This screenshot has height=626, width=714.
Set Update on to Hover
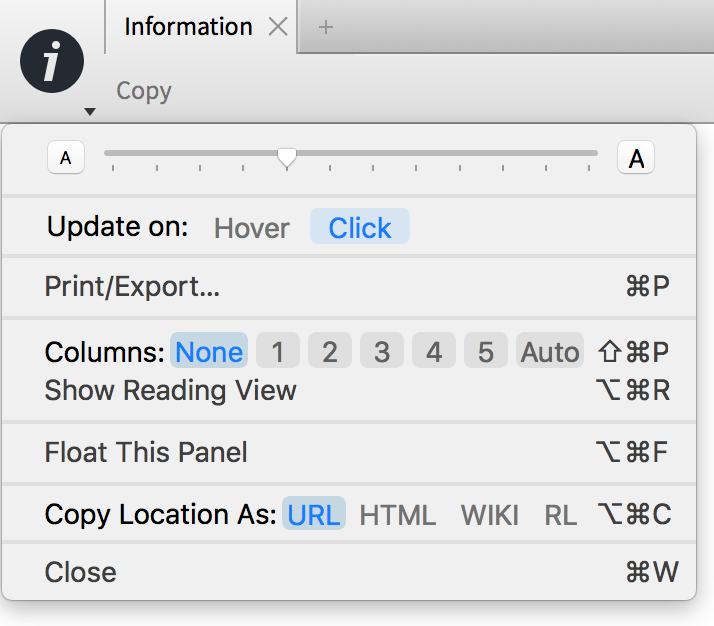(x=252, y=227)
